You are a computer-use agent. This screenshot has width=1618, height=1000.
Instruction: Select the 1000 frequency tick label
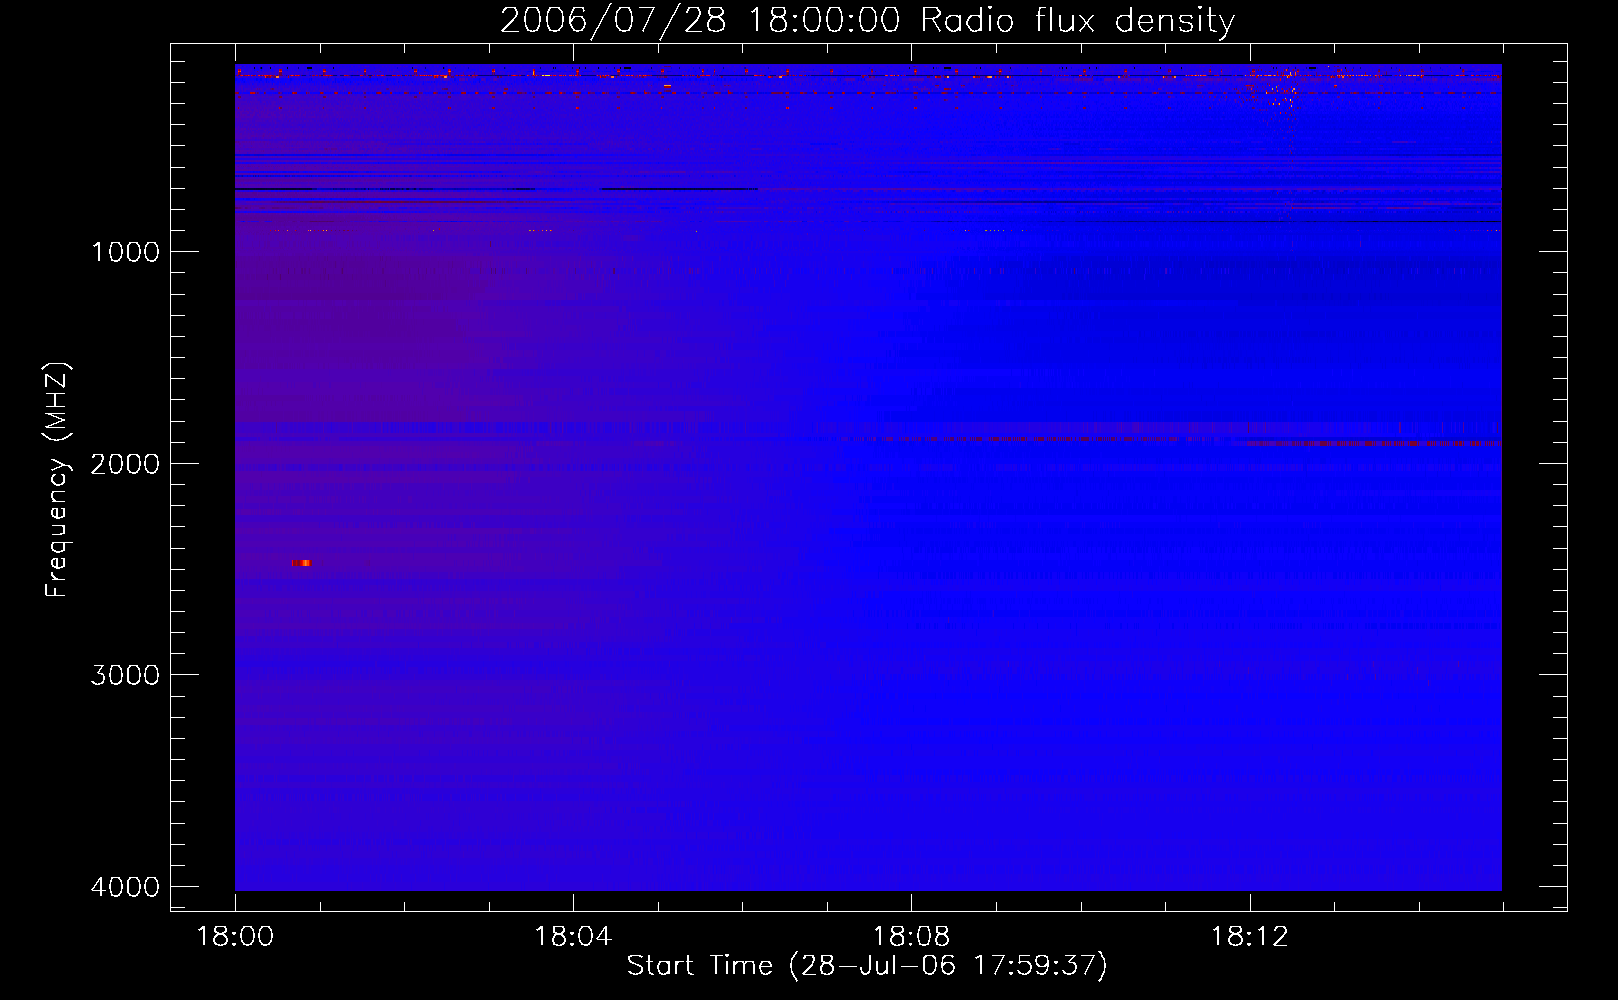[125, 252]
